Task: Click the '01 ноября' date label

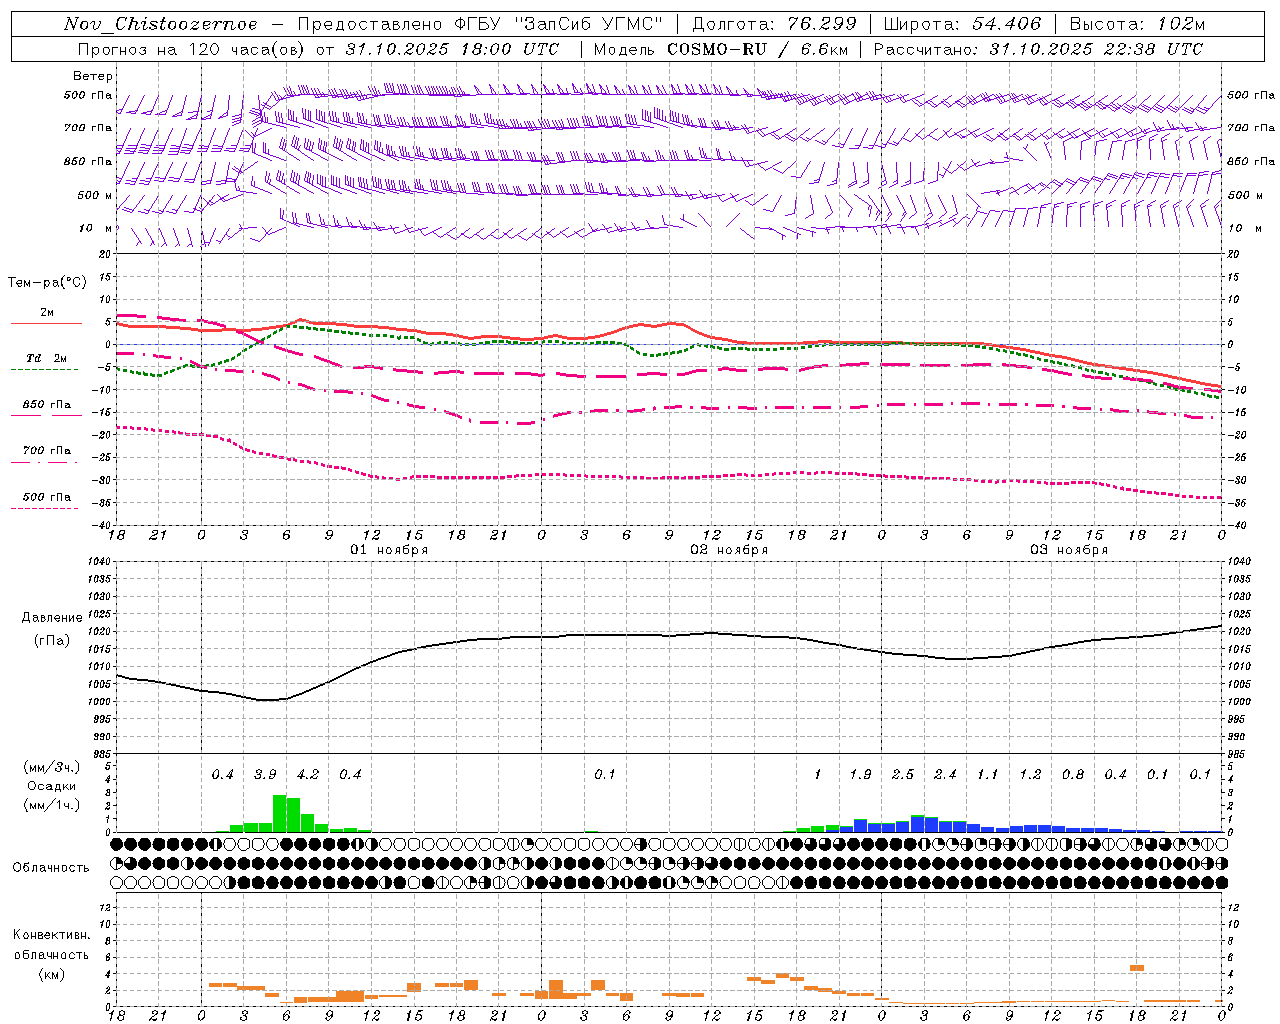Action: click(389, 550)
